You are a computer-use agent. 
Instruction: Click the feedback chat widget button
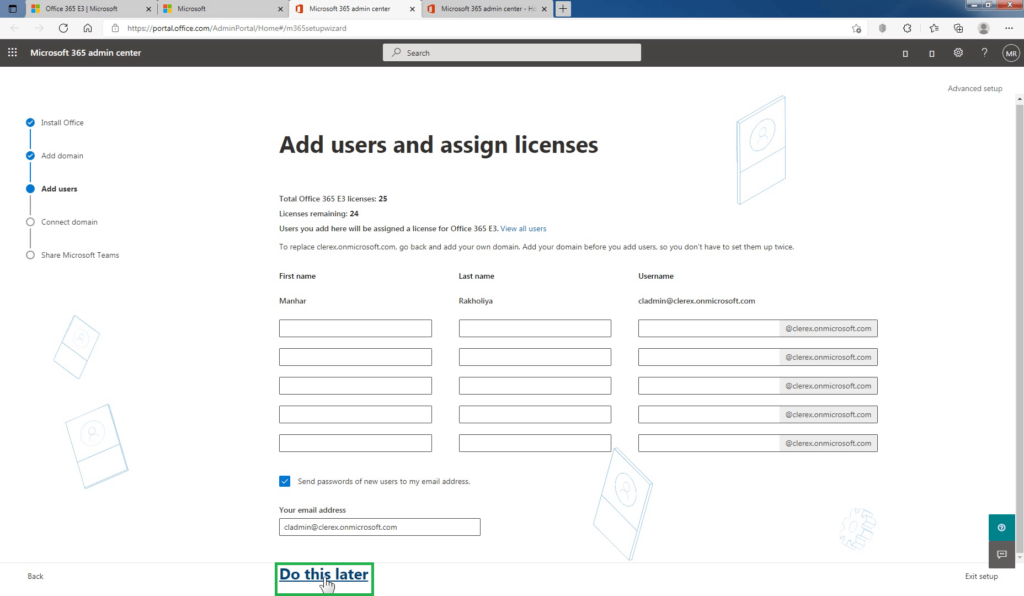(x=1001, y=554)
